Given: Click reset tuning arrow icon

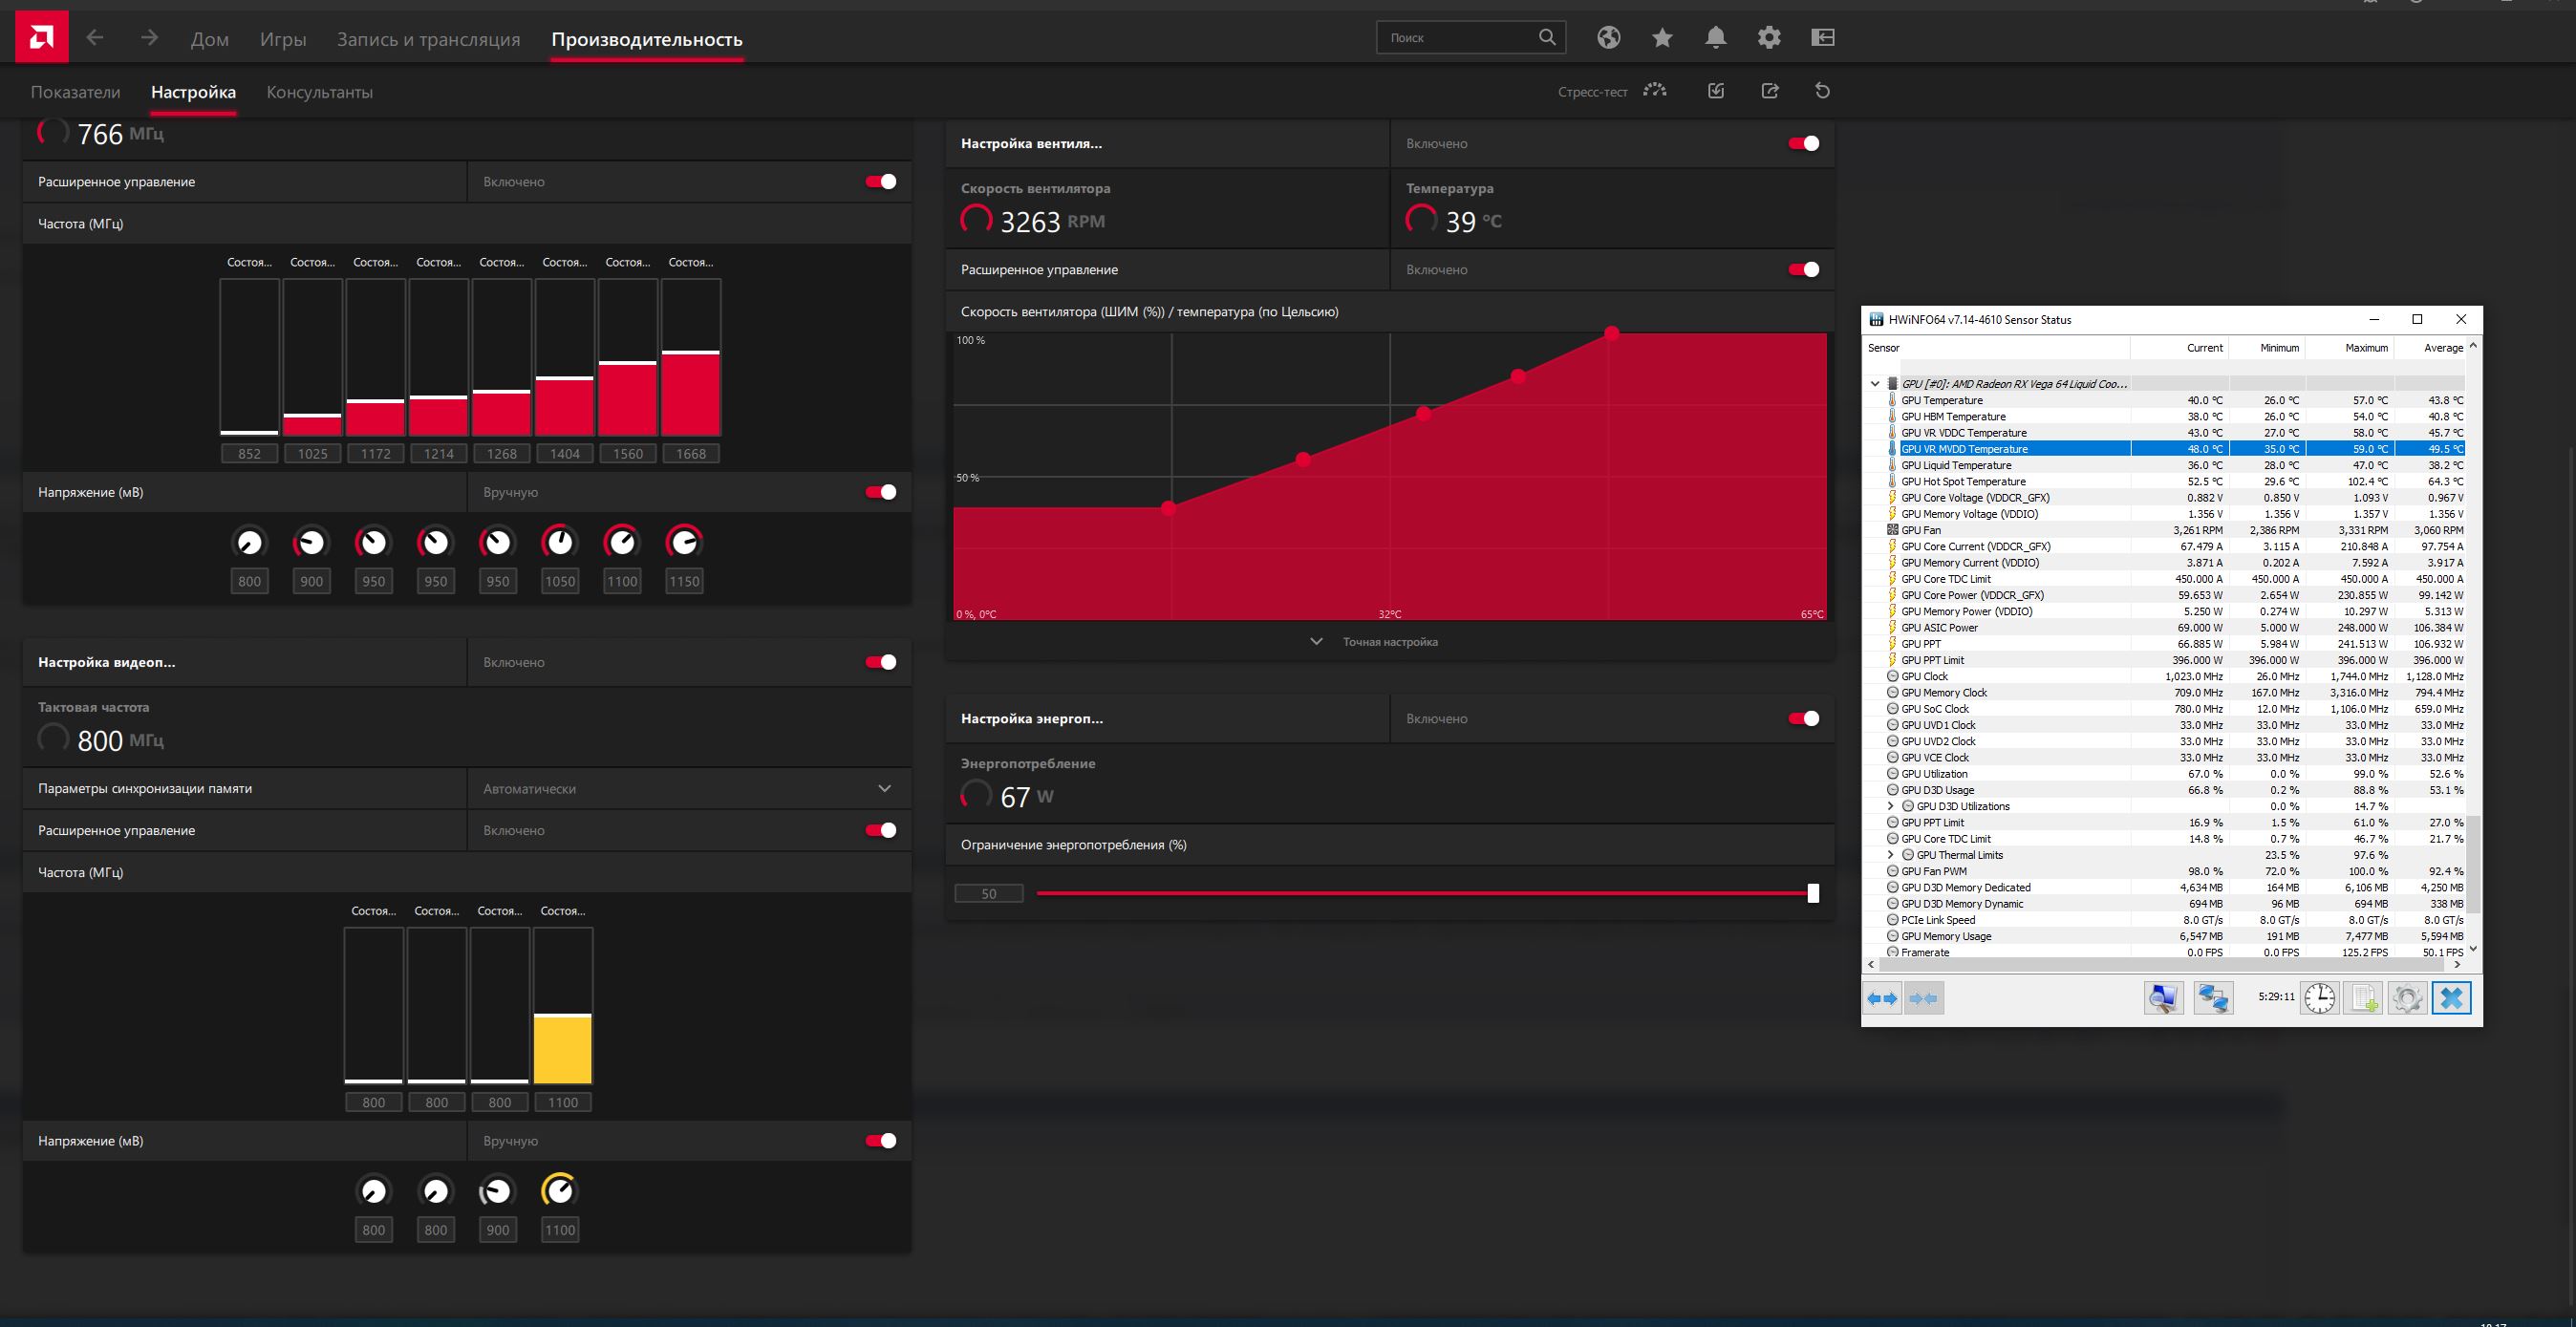Looking at the screenshot, I should coord(1822,91).
